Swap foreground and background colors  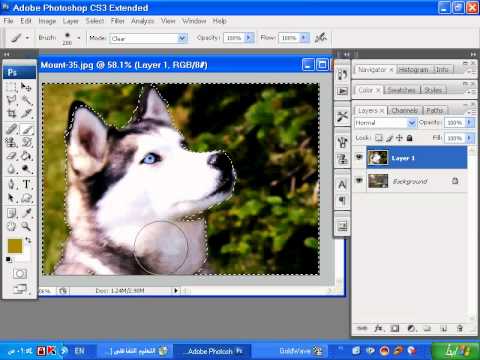[x=28, y=239]
